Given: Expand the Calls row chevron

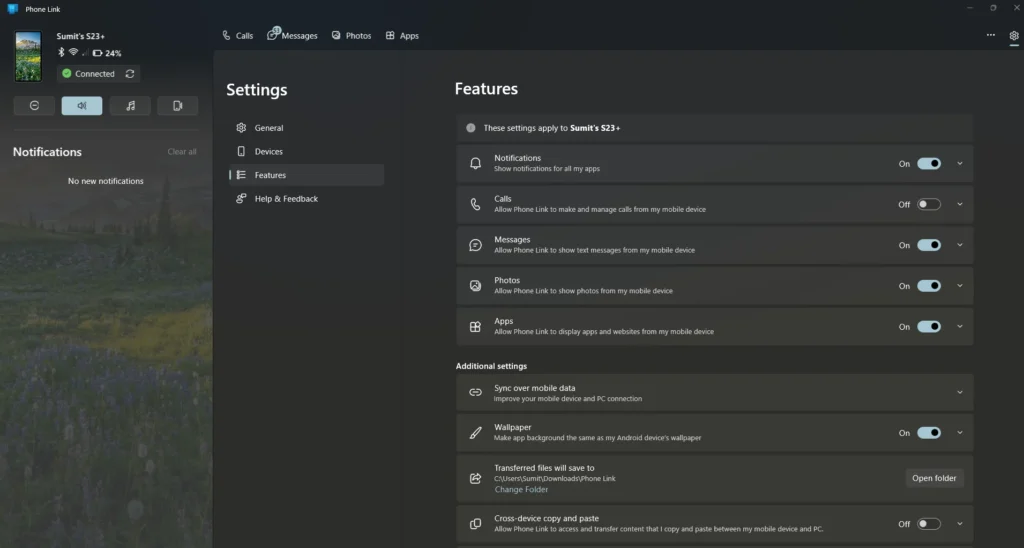Looking at the screenshot, I should click(959, 204).
